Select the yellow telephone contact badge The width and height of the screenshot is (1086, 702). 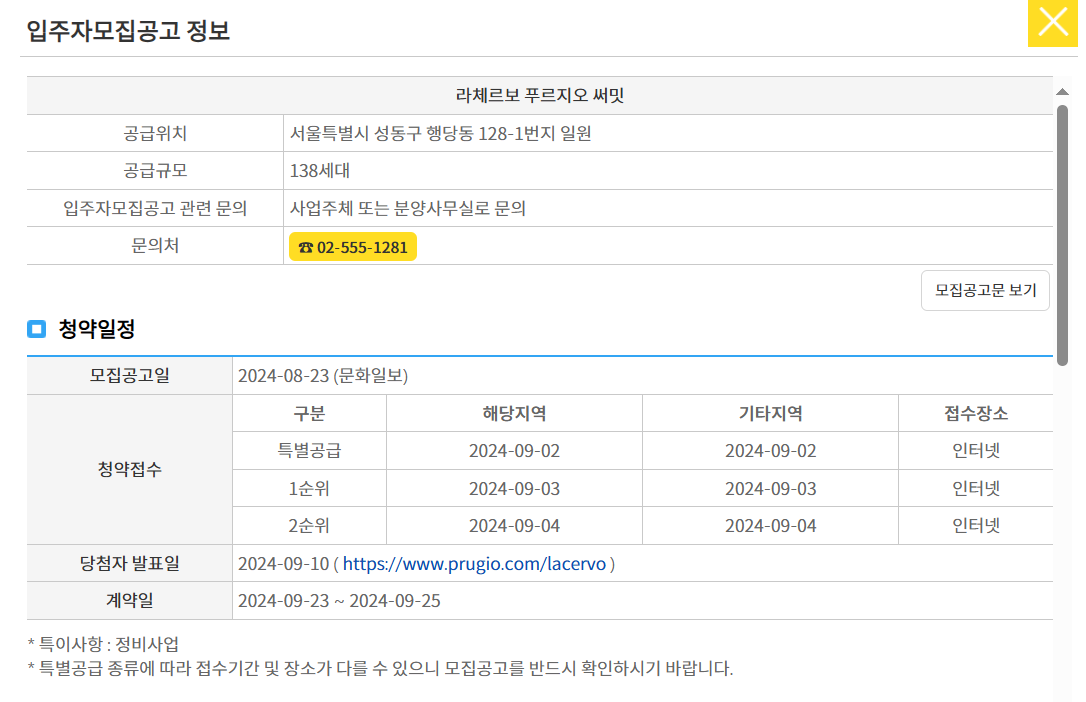[352, 245]
